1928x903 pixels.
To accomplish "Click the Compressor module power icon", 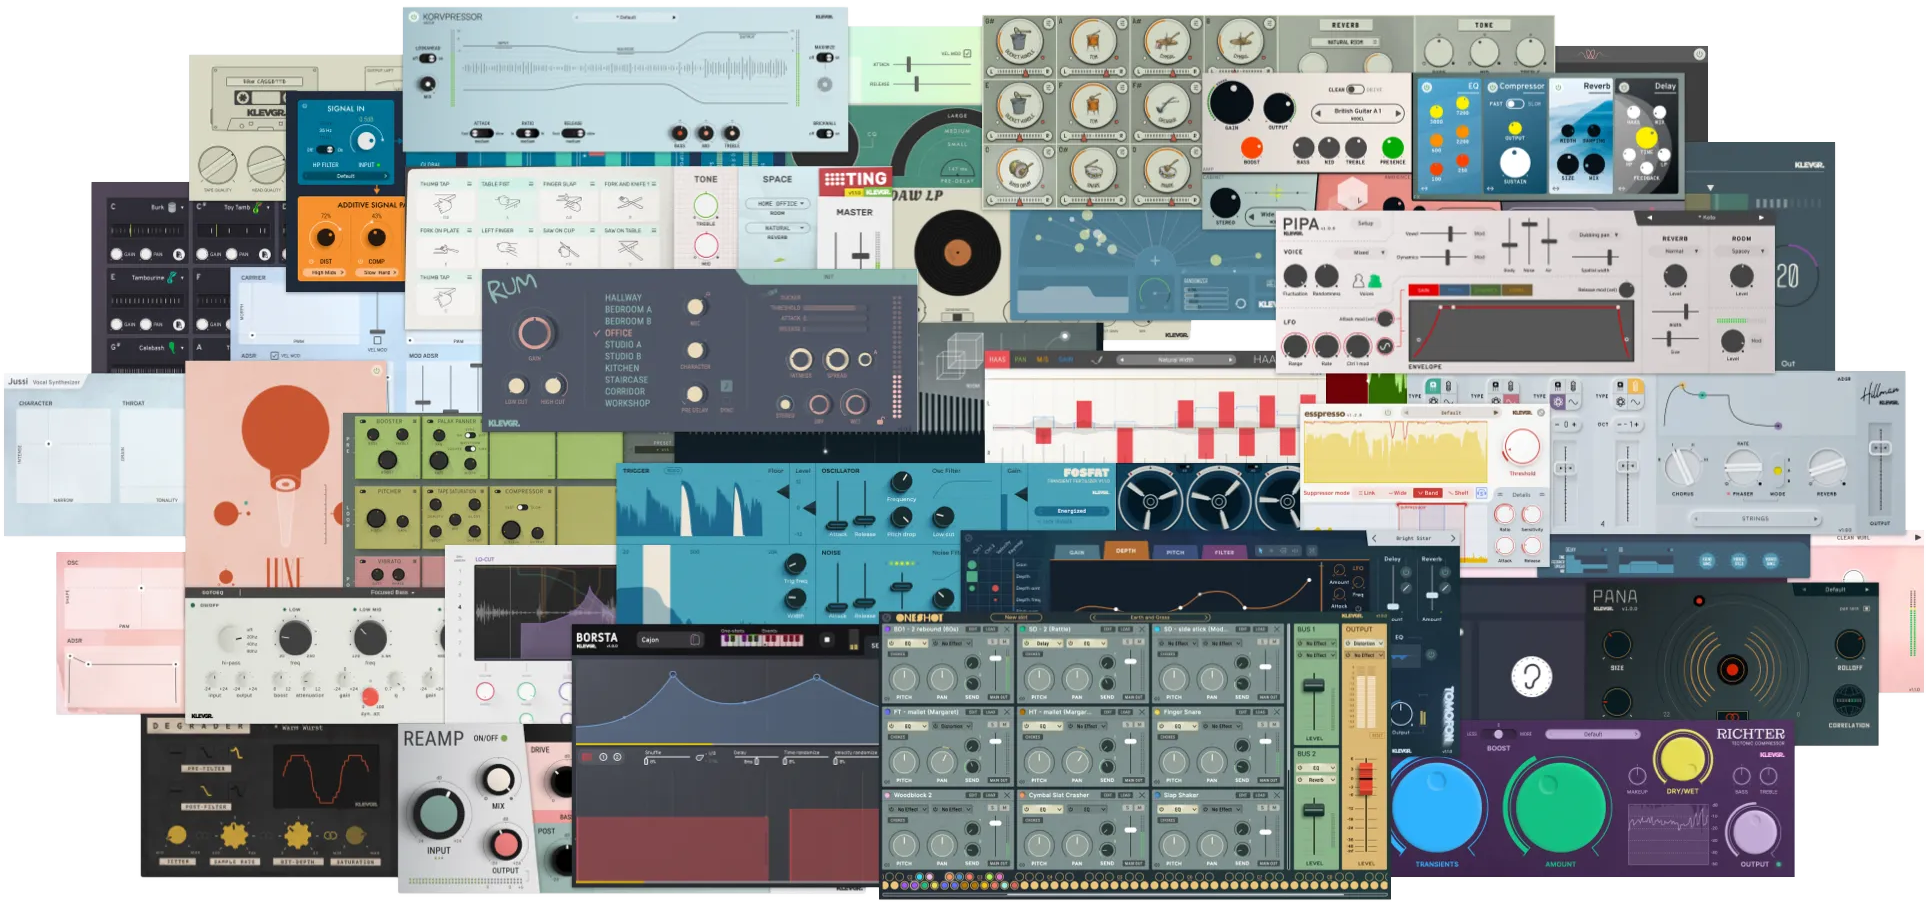I will pos(1493,87).
